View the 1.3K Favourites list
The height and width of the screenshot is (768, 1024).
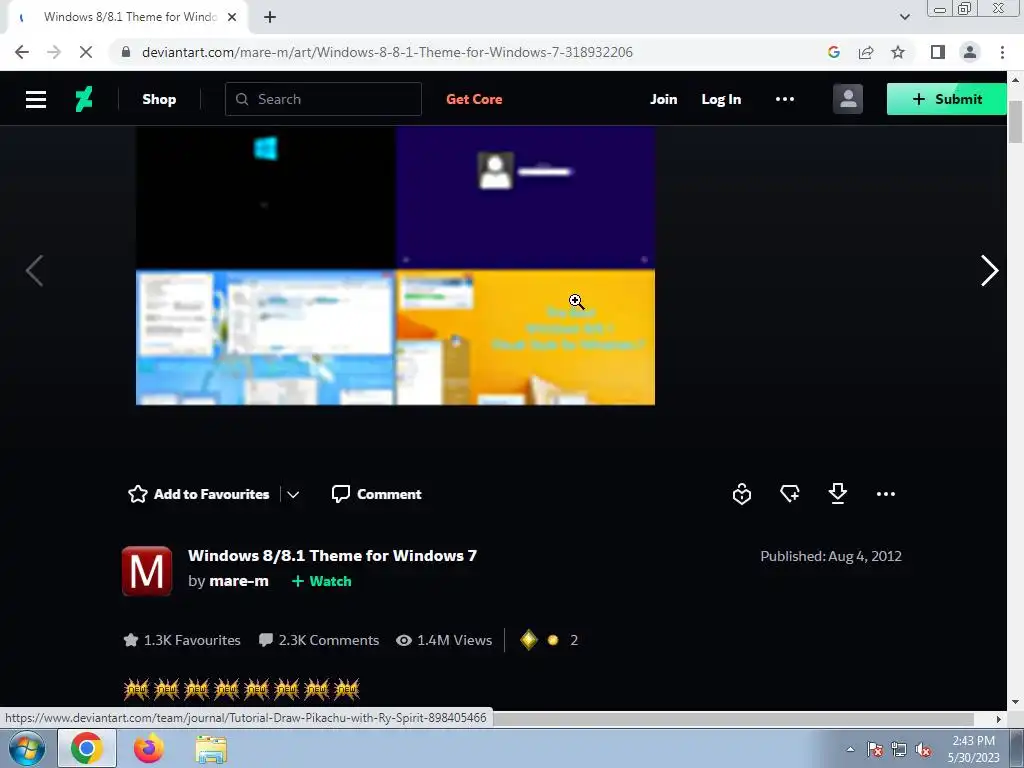(182, 640)
